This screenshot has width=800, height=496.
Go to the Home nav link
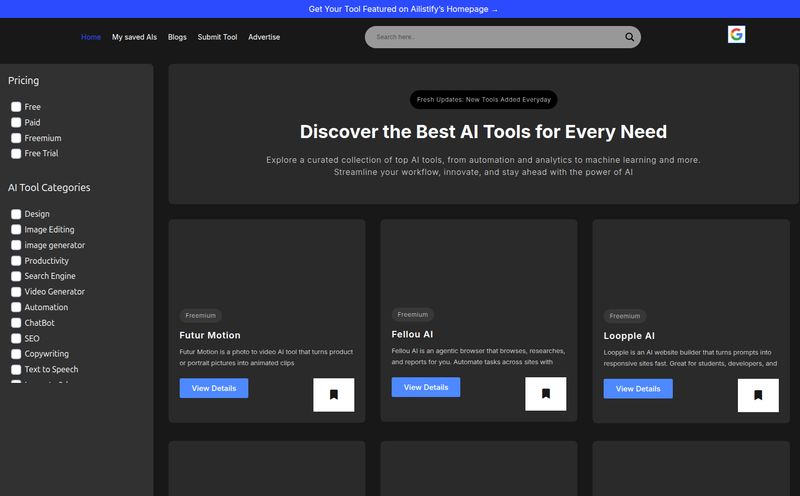[91, 37]
